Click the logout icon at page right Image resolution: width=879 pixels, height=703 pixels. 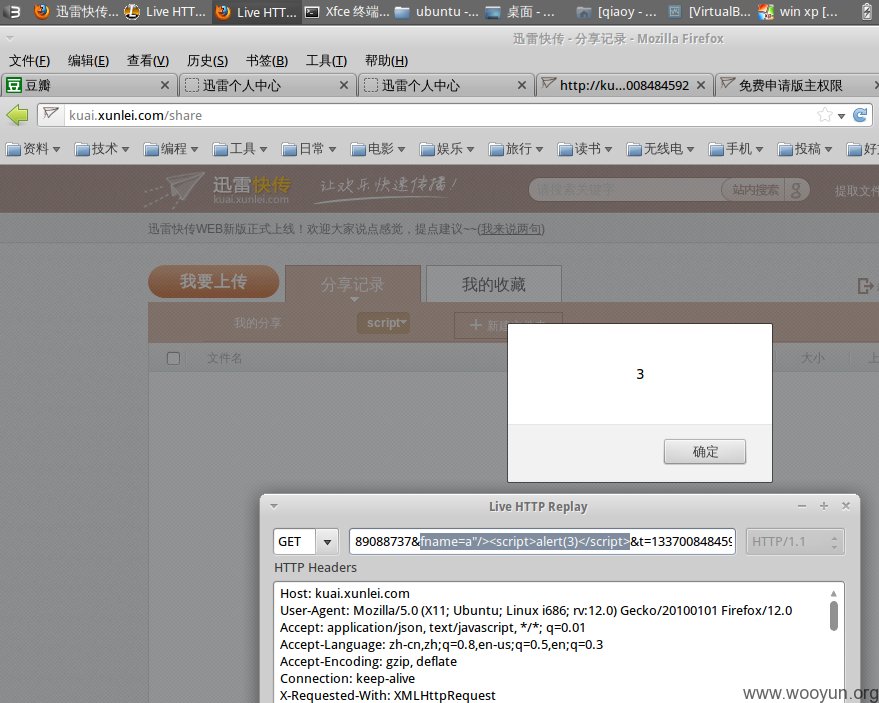pos(866,286)
